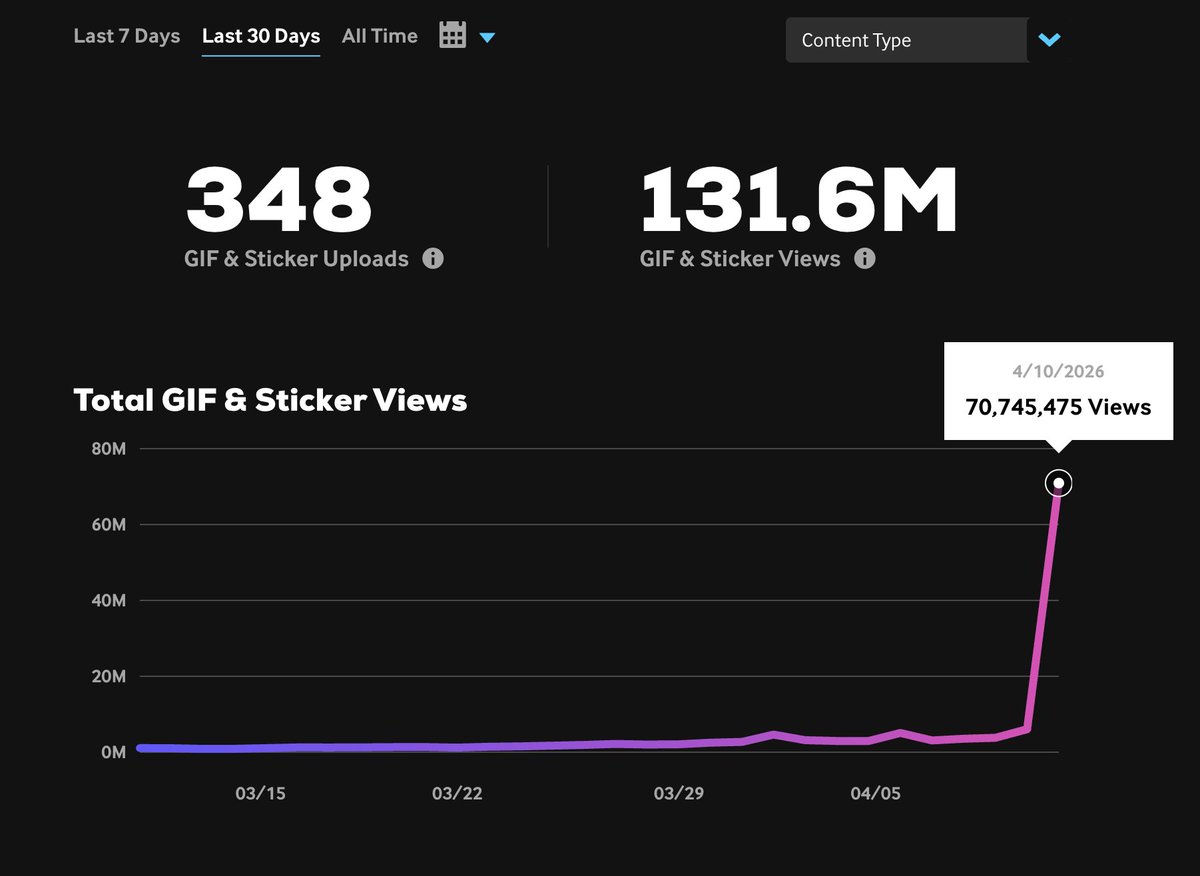This screenshot has height=876, width=1200.
Task: Click the 20M y-axis label
Action: coord(107,677)
